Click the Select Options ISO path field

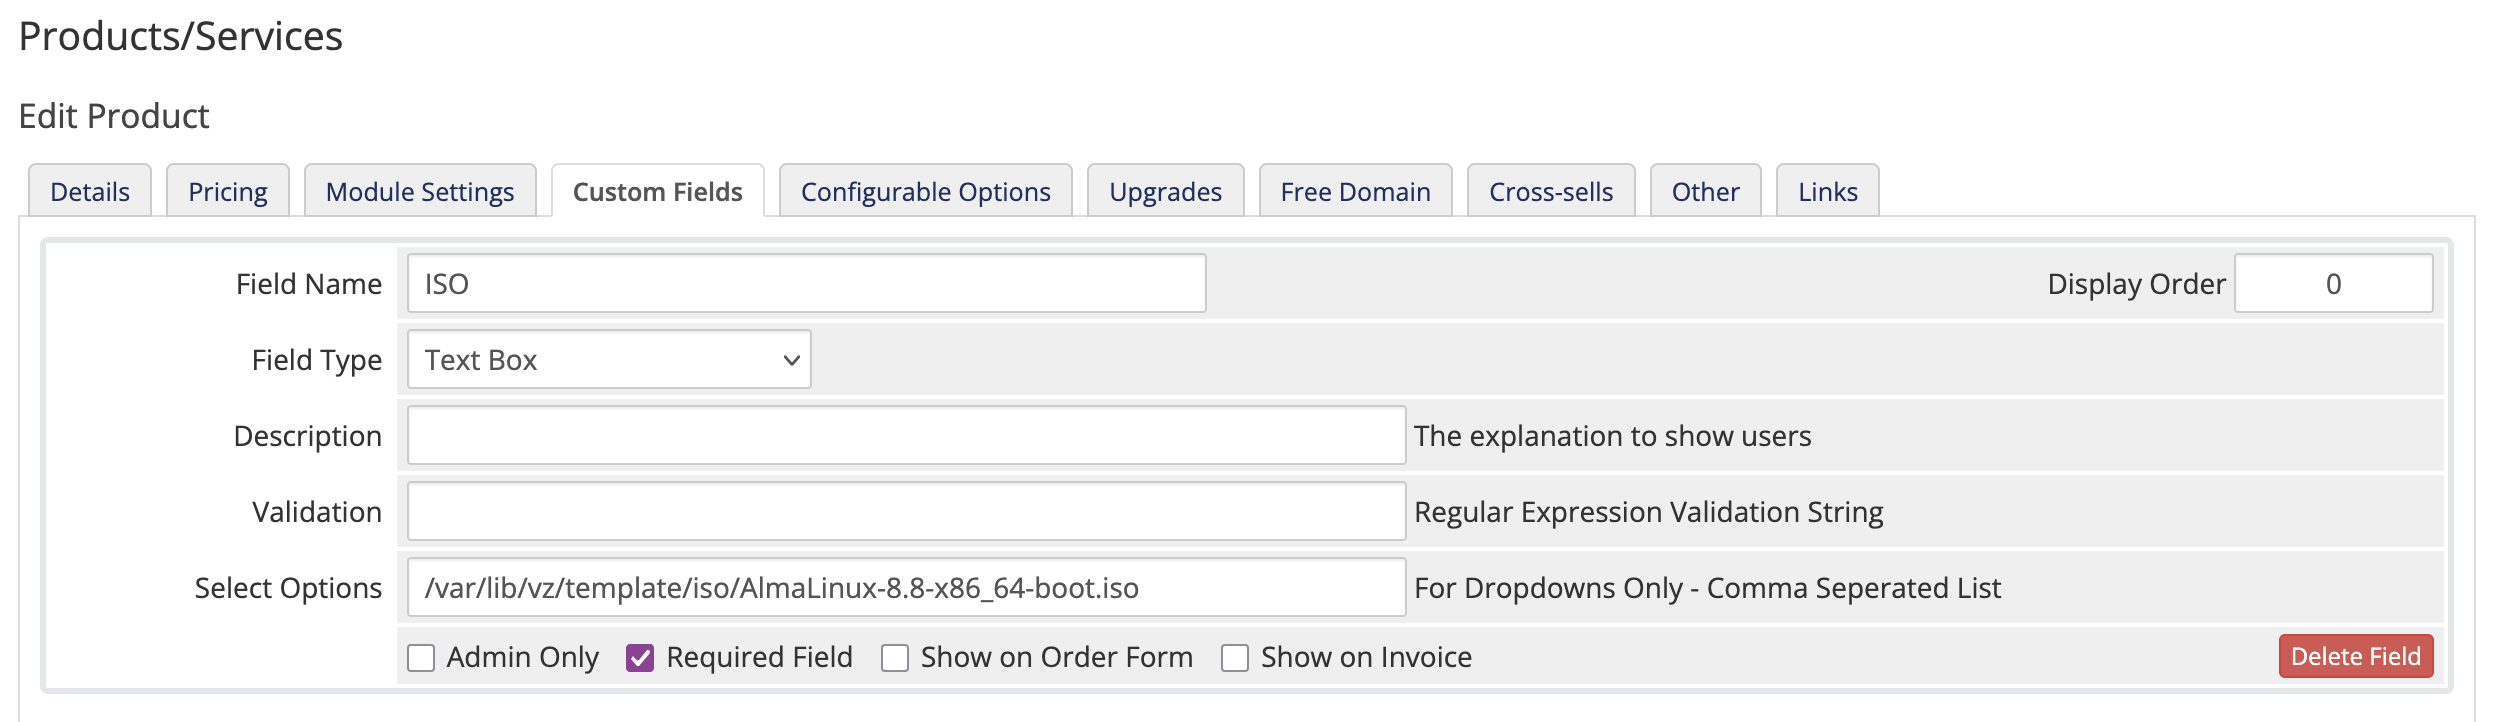pos(905,588)
